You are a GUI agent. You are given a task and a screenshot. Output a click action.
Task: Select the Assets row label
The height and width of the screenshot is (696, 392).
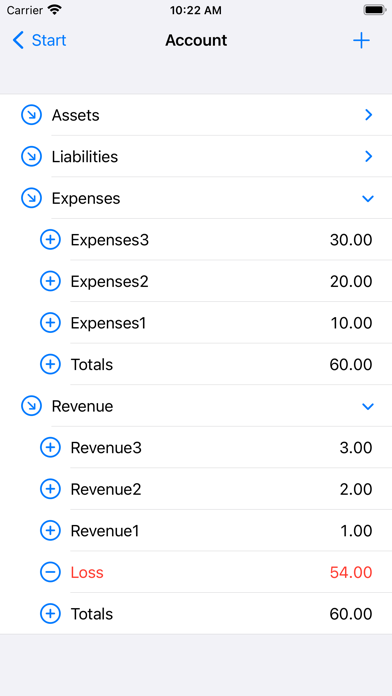point(75,115)
